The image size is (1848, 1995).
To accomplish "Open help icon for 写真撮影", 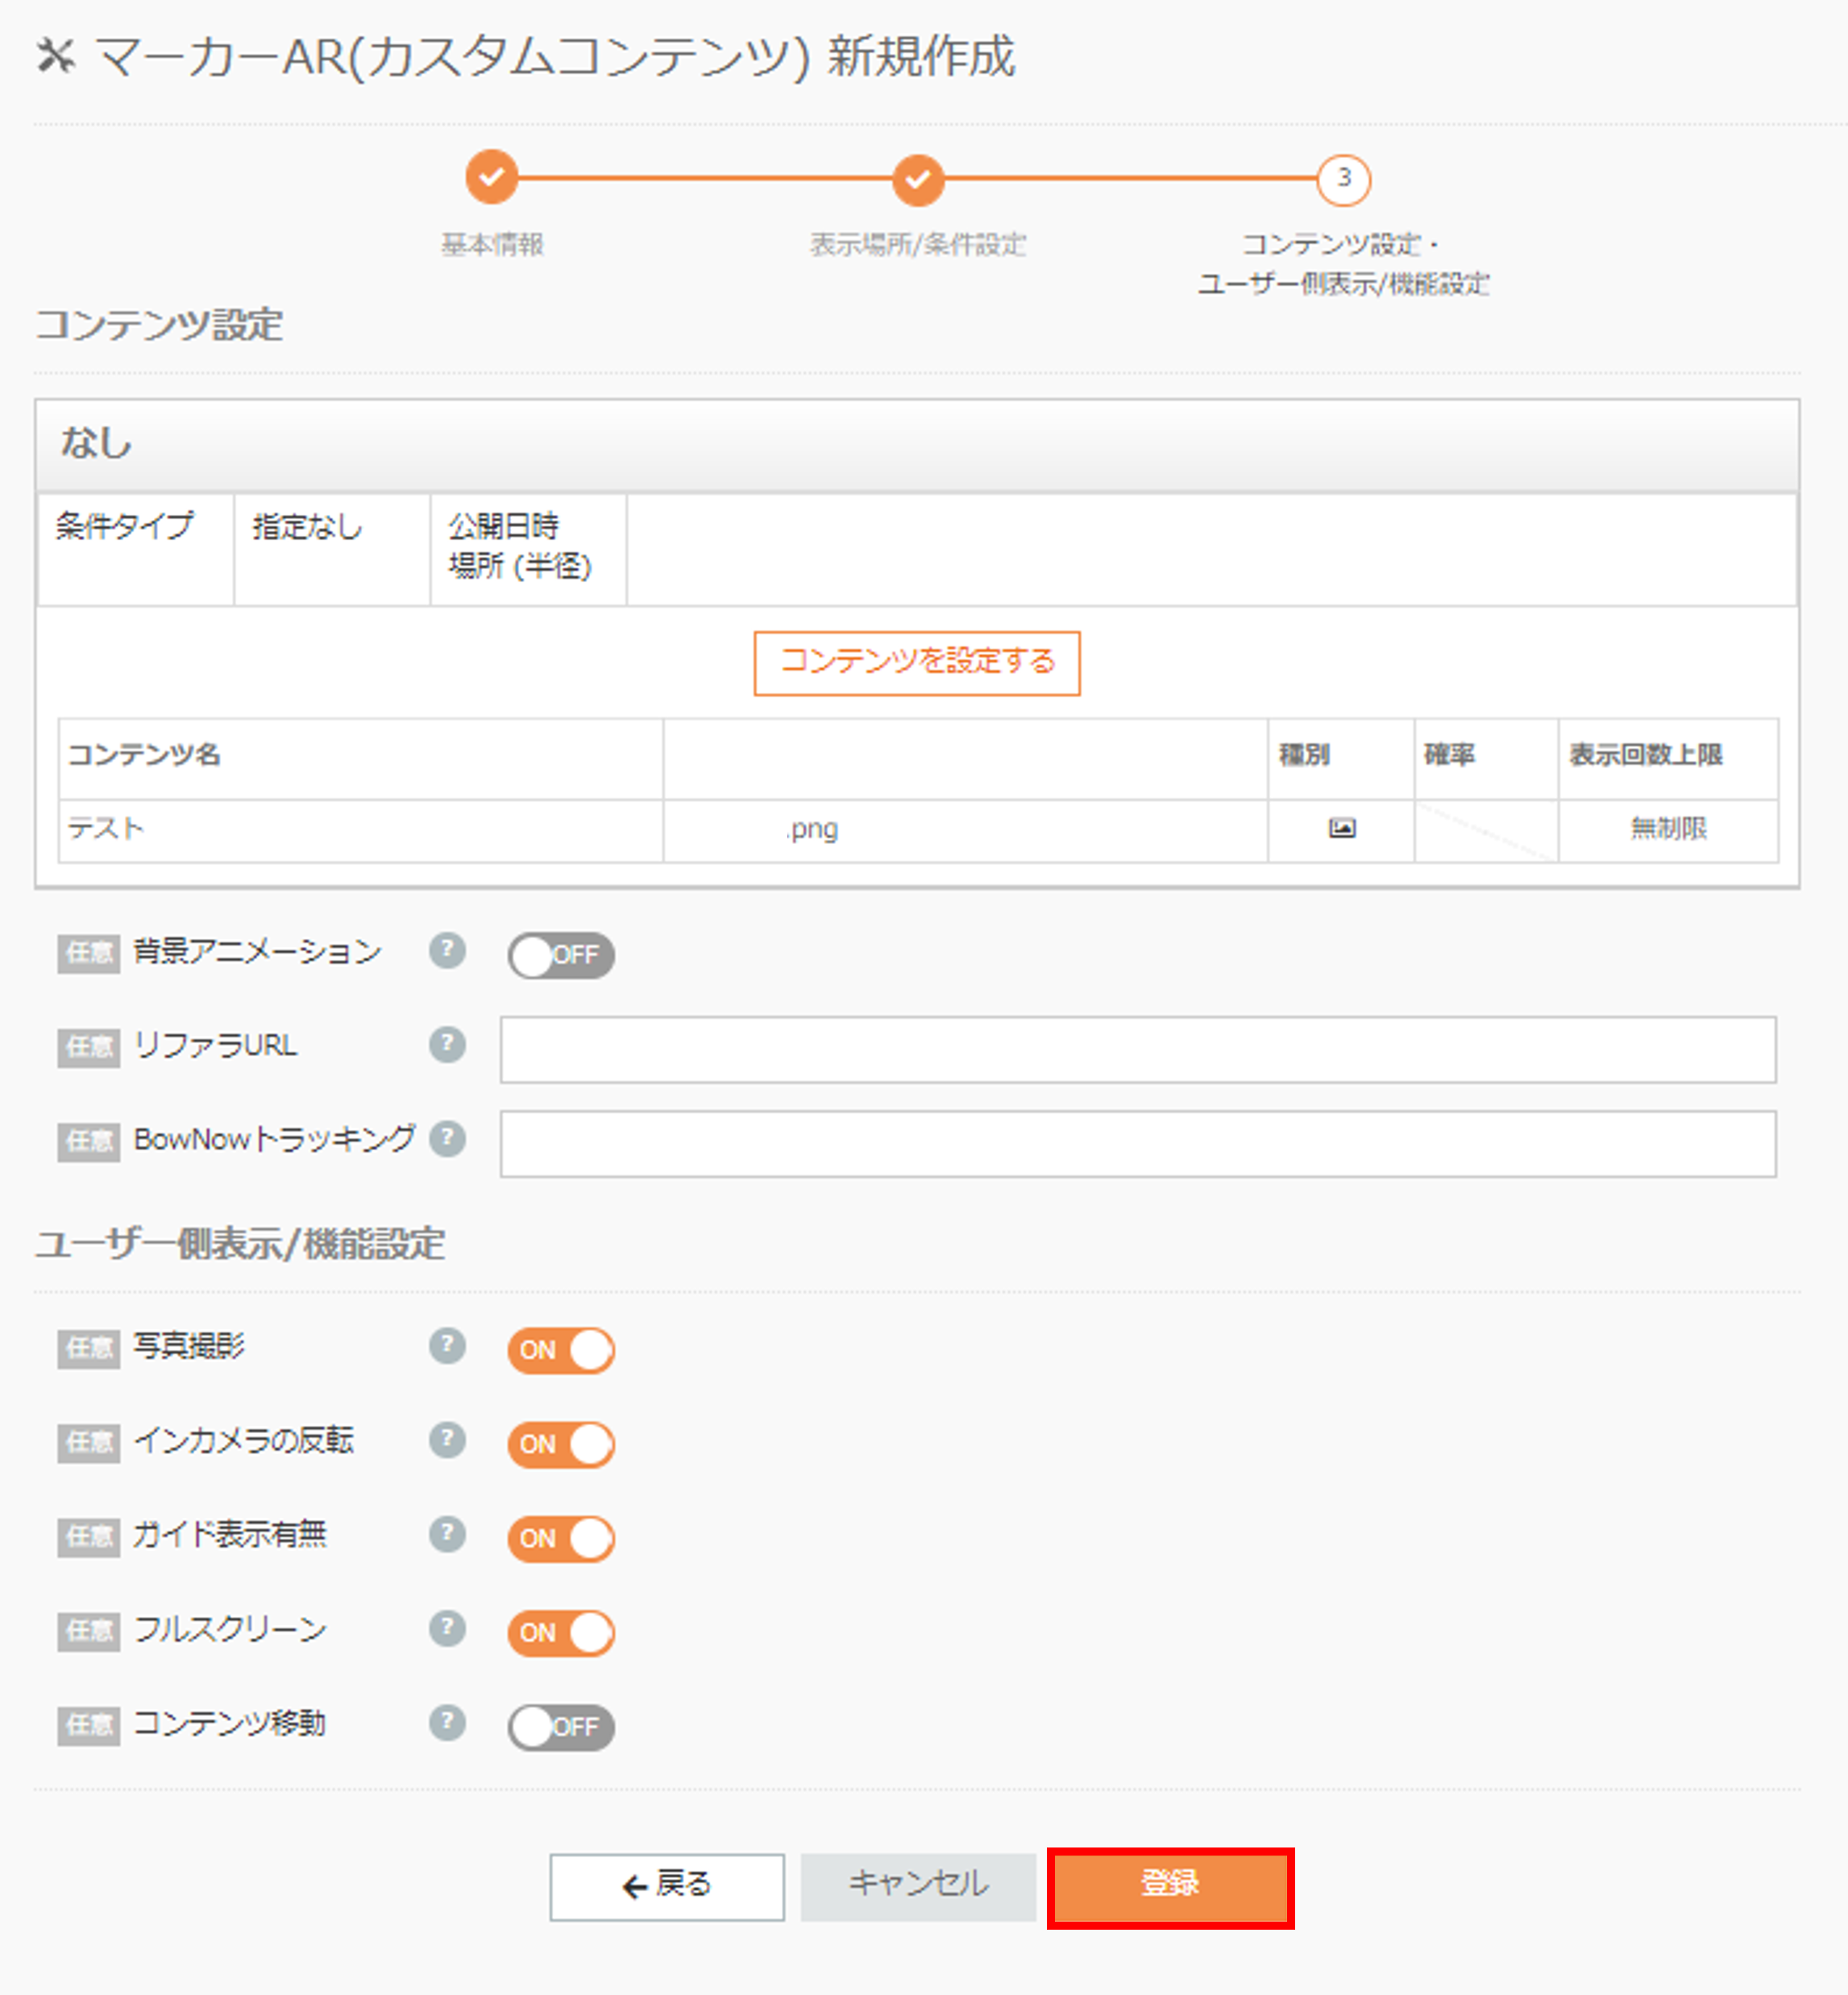I will (447, 1345).
